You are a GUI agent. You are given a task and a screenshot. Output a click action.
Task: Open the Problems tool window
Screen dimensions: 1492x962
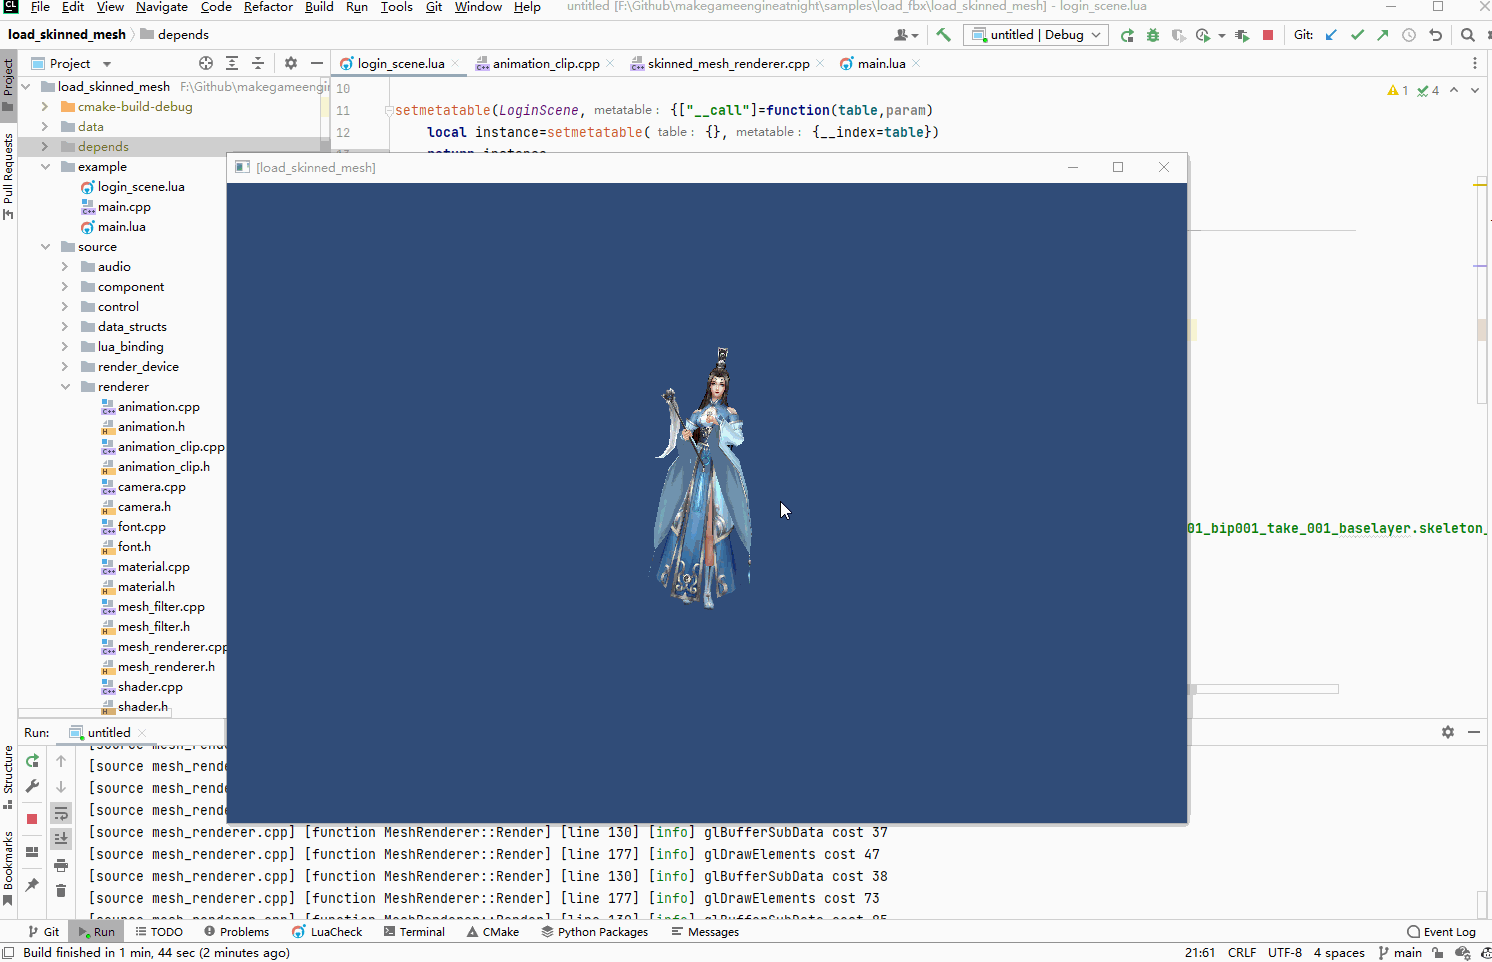236,931
